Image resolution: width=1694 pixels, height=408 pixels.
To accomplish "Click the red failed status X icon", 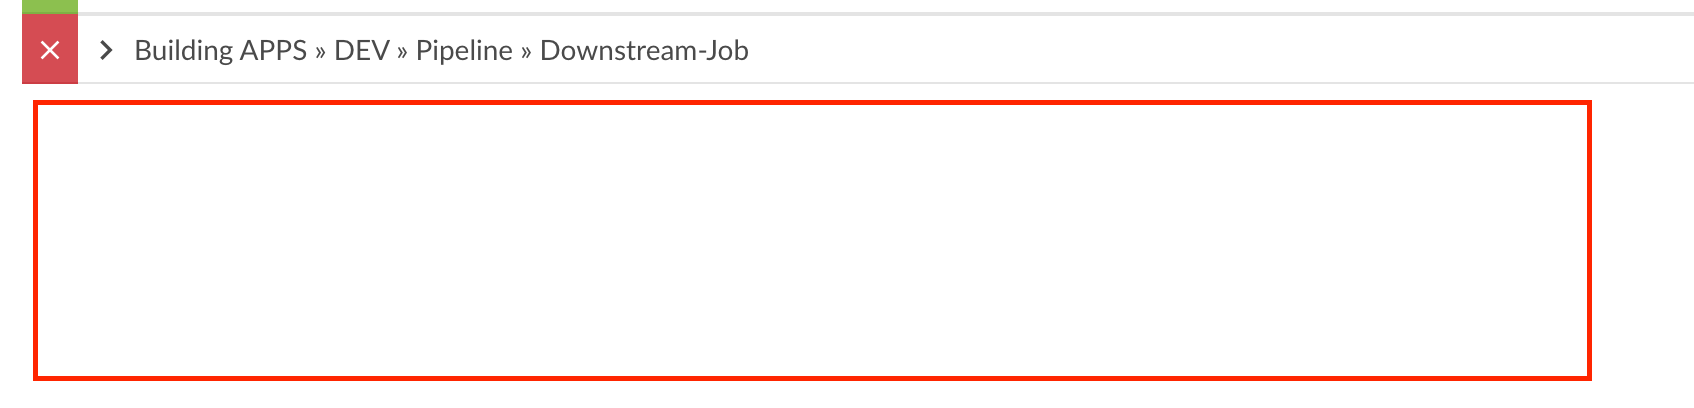I will [x=50, y=50].
